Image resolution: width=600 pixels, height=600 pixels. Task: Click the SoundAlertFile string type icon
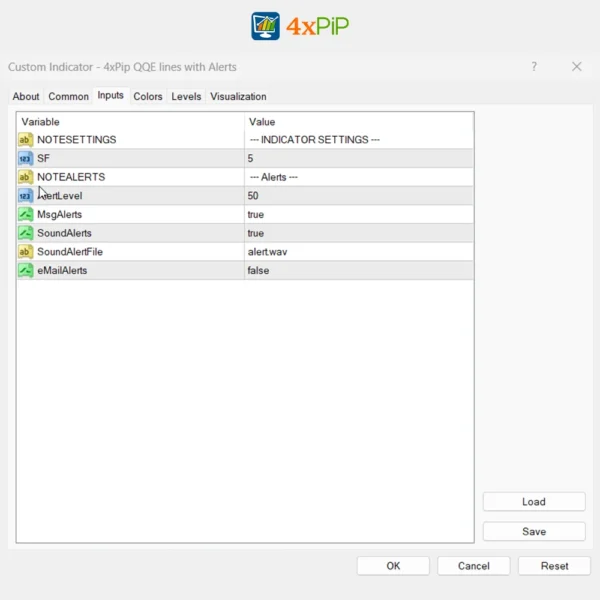(26, 252)
